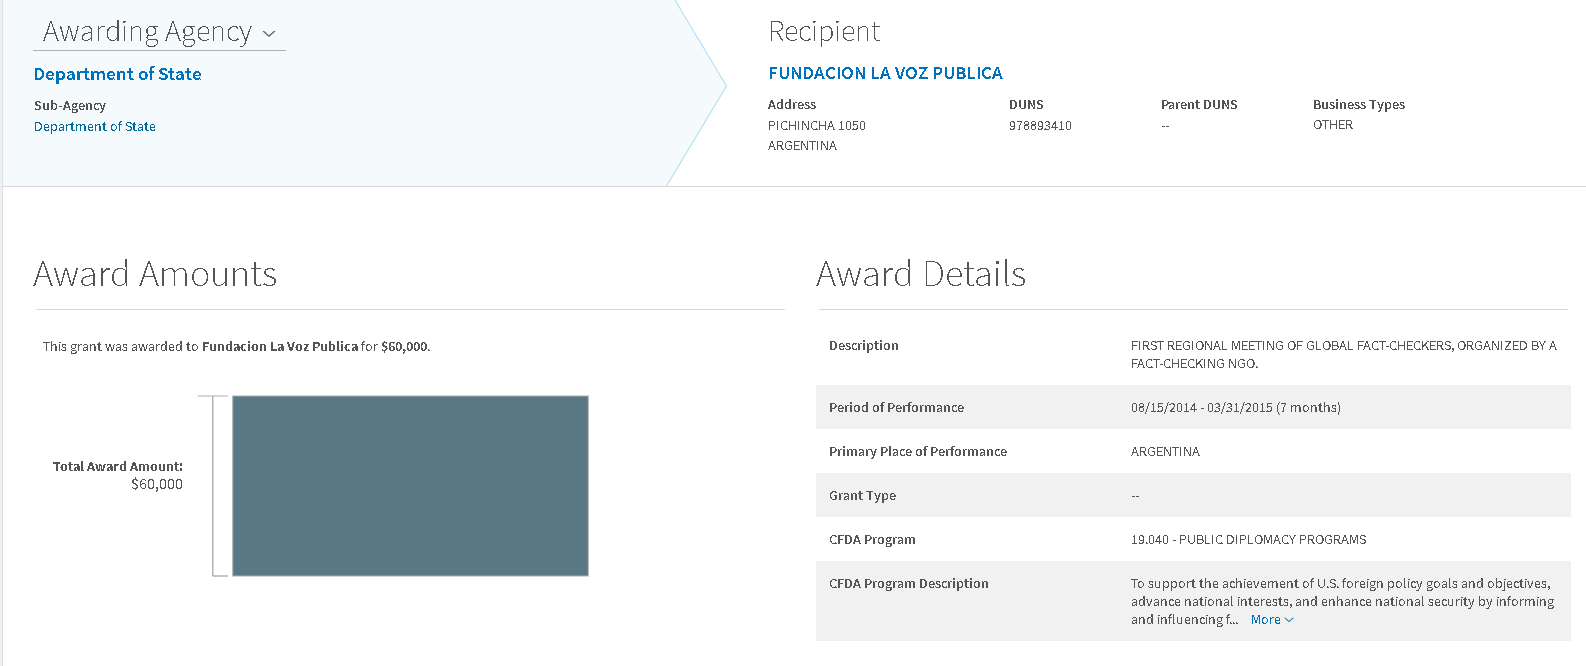The height and width of the screenshot is (666, 1586).
Task: Click the Business Types column label
Action: click(1359, 105)
